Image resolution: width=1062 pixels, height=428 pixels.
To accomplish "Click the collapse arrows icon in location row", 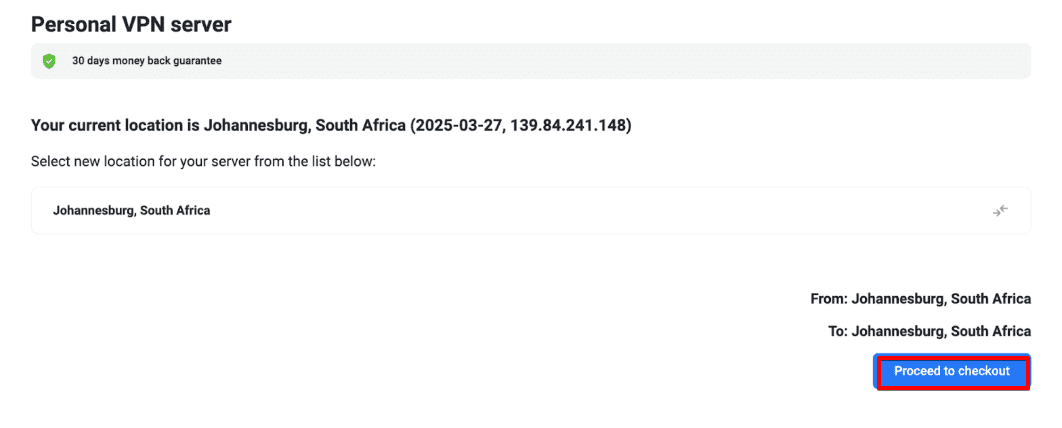I will pyautogui.click(x=1000, y=210).
